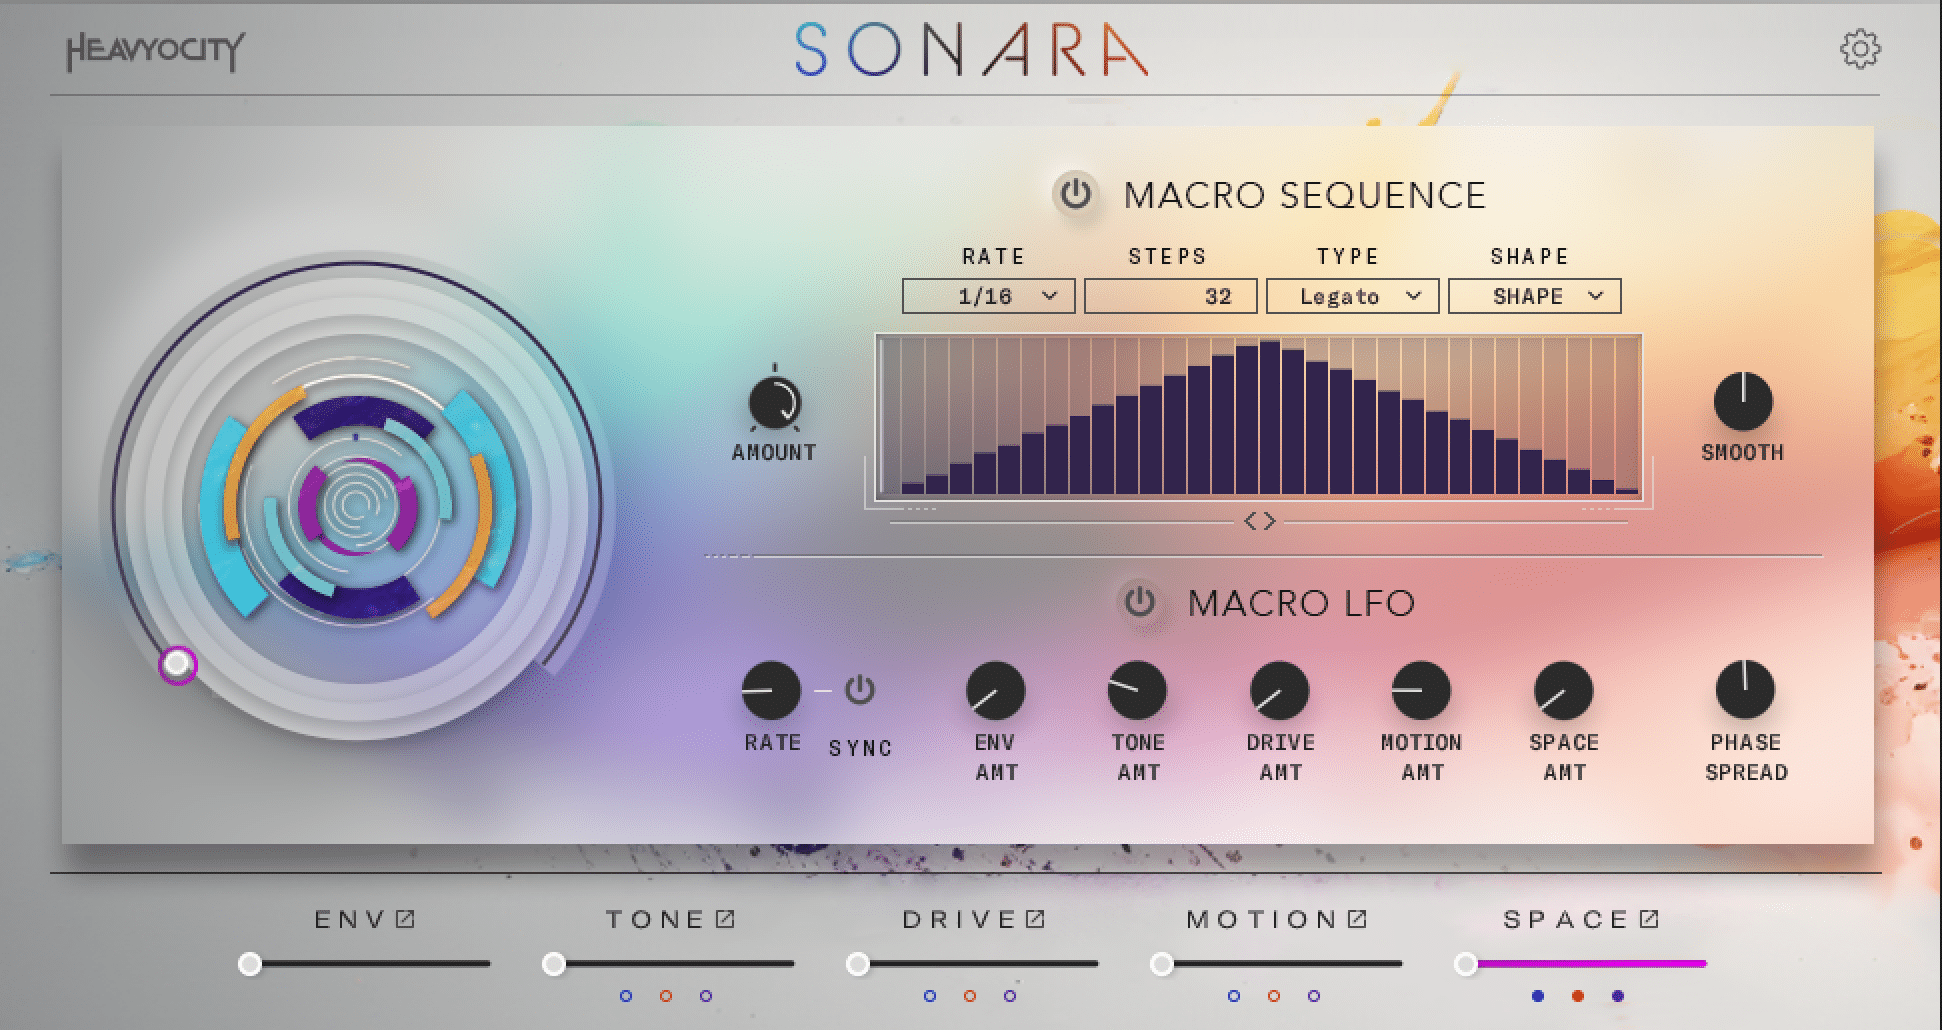
Task: Click the Amount knob
Action: 775,403
